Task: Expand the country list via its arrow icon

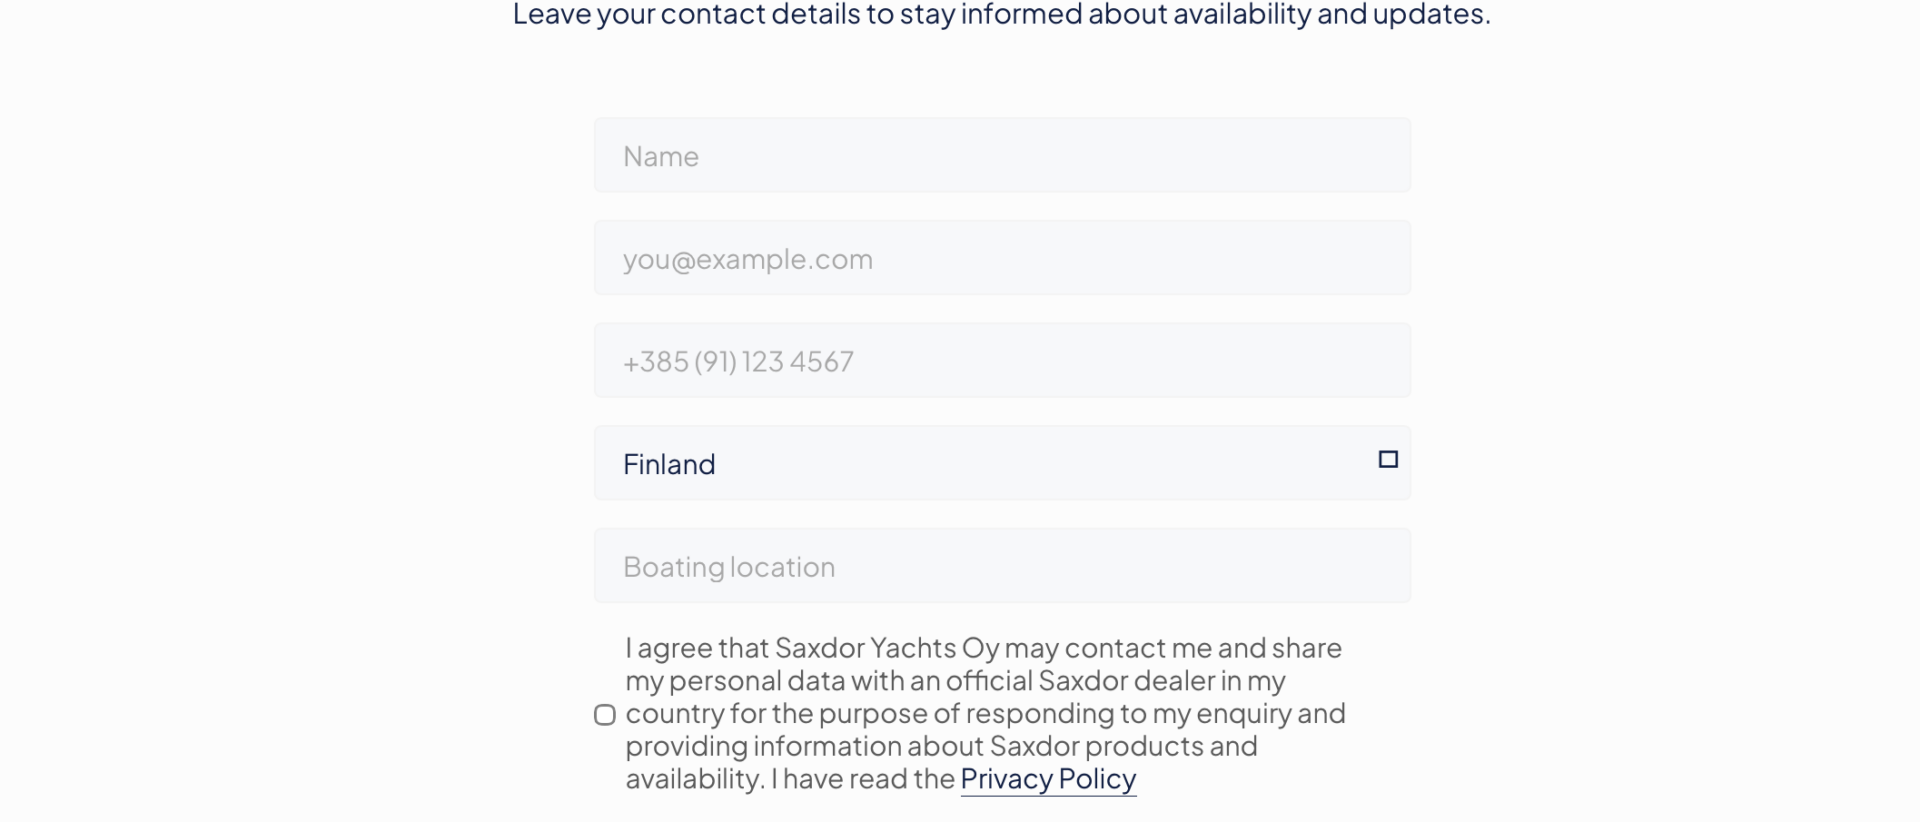Action: (1388, 460)
